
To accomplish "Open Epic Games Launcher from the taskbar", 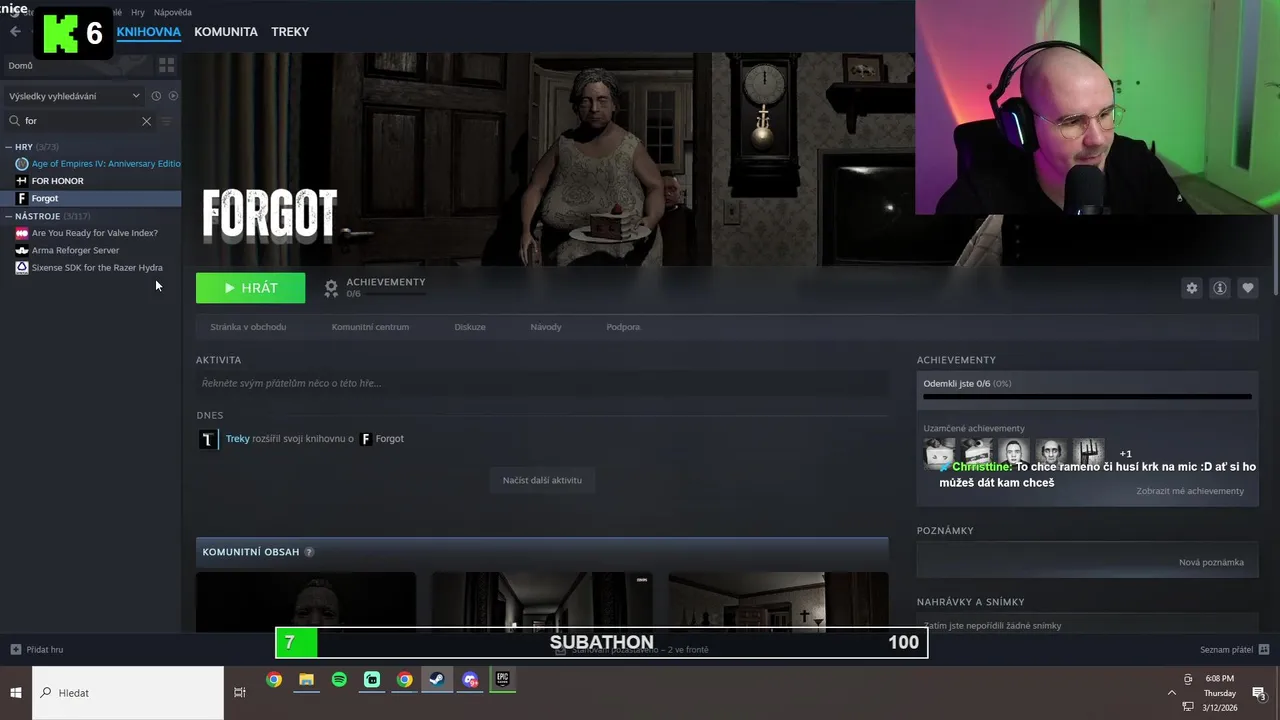I will (502, 680).
